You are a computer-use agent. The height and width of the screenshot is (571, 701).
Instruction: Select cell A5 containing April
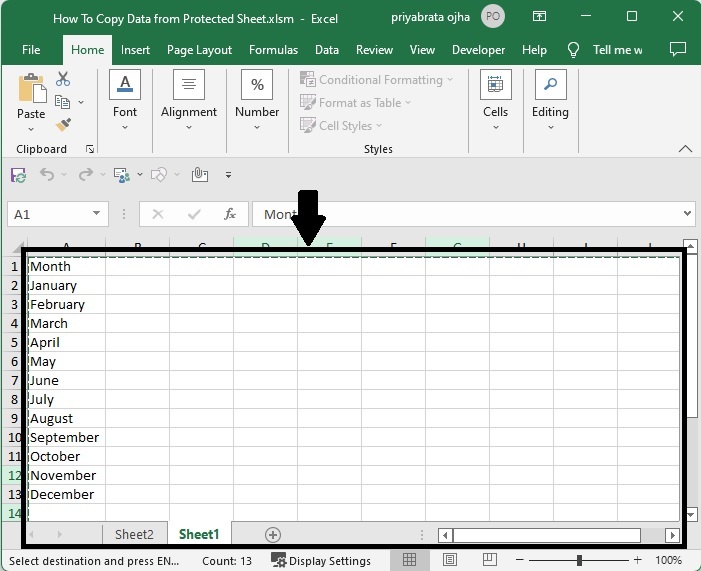pos(65,342)
